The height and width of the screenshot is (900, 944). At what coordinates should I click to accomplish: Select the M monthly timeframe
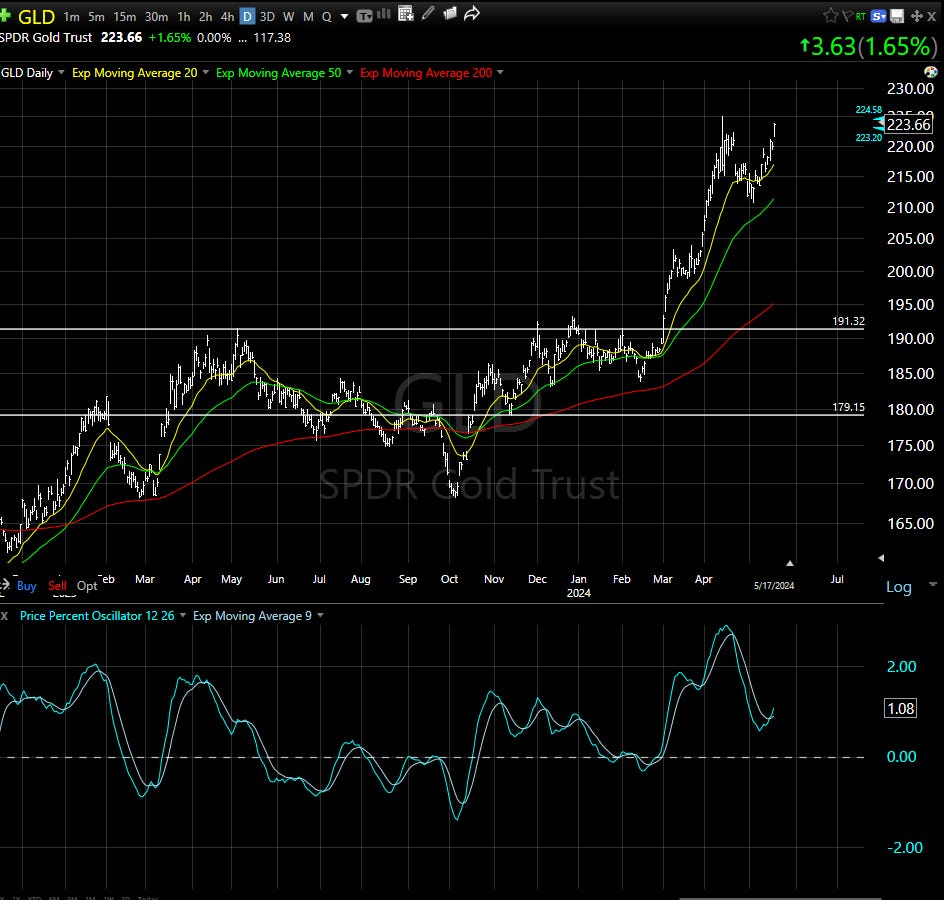pyautogui.click(x=308, y=17)
